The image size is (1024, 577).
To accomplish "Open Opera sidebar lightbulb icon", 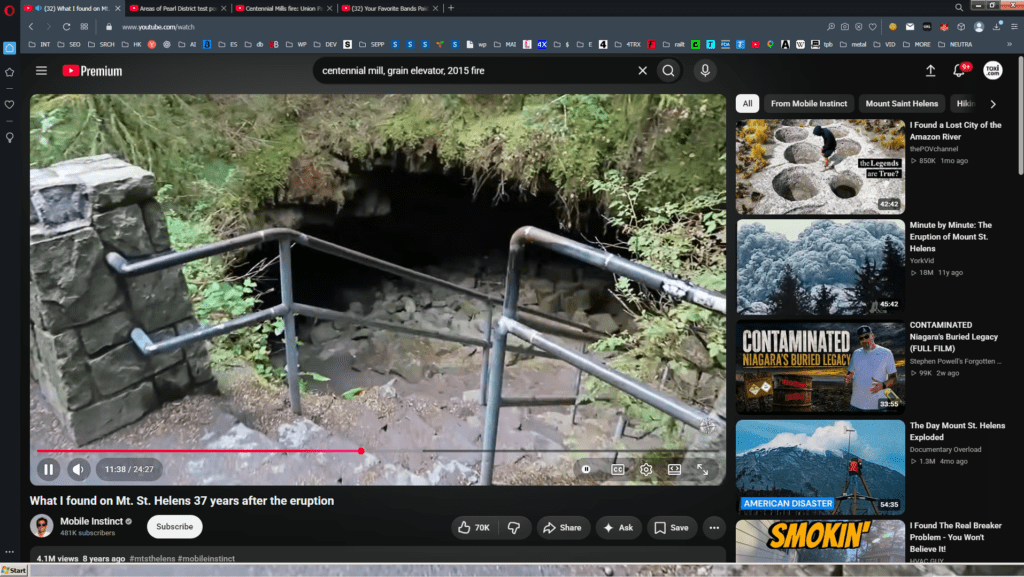I will (9, 138).
